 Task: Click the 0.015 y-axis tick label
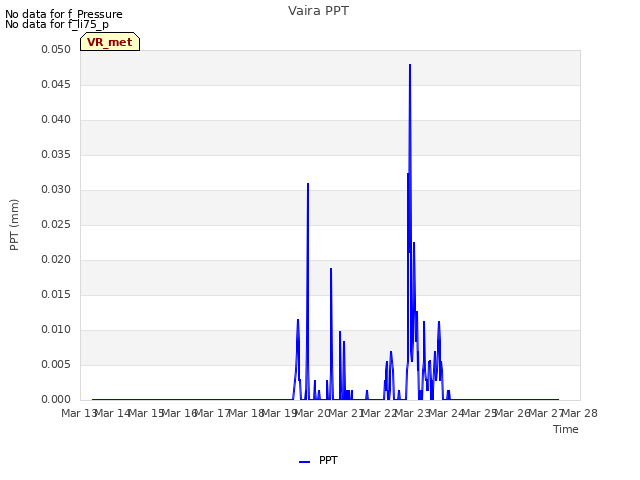coord(56,295)
